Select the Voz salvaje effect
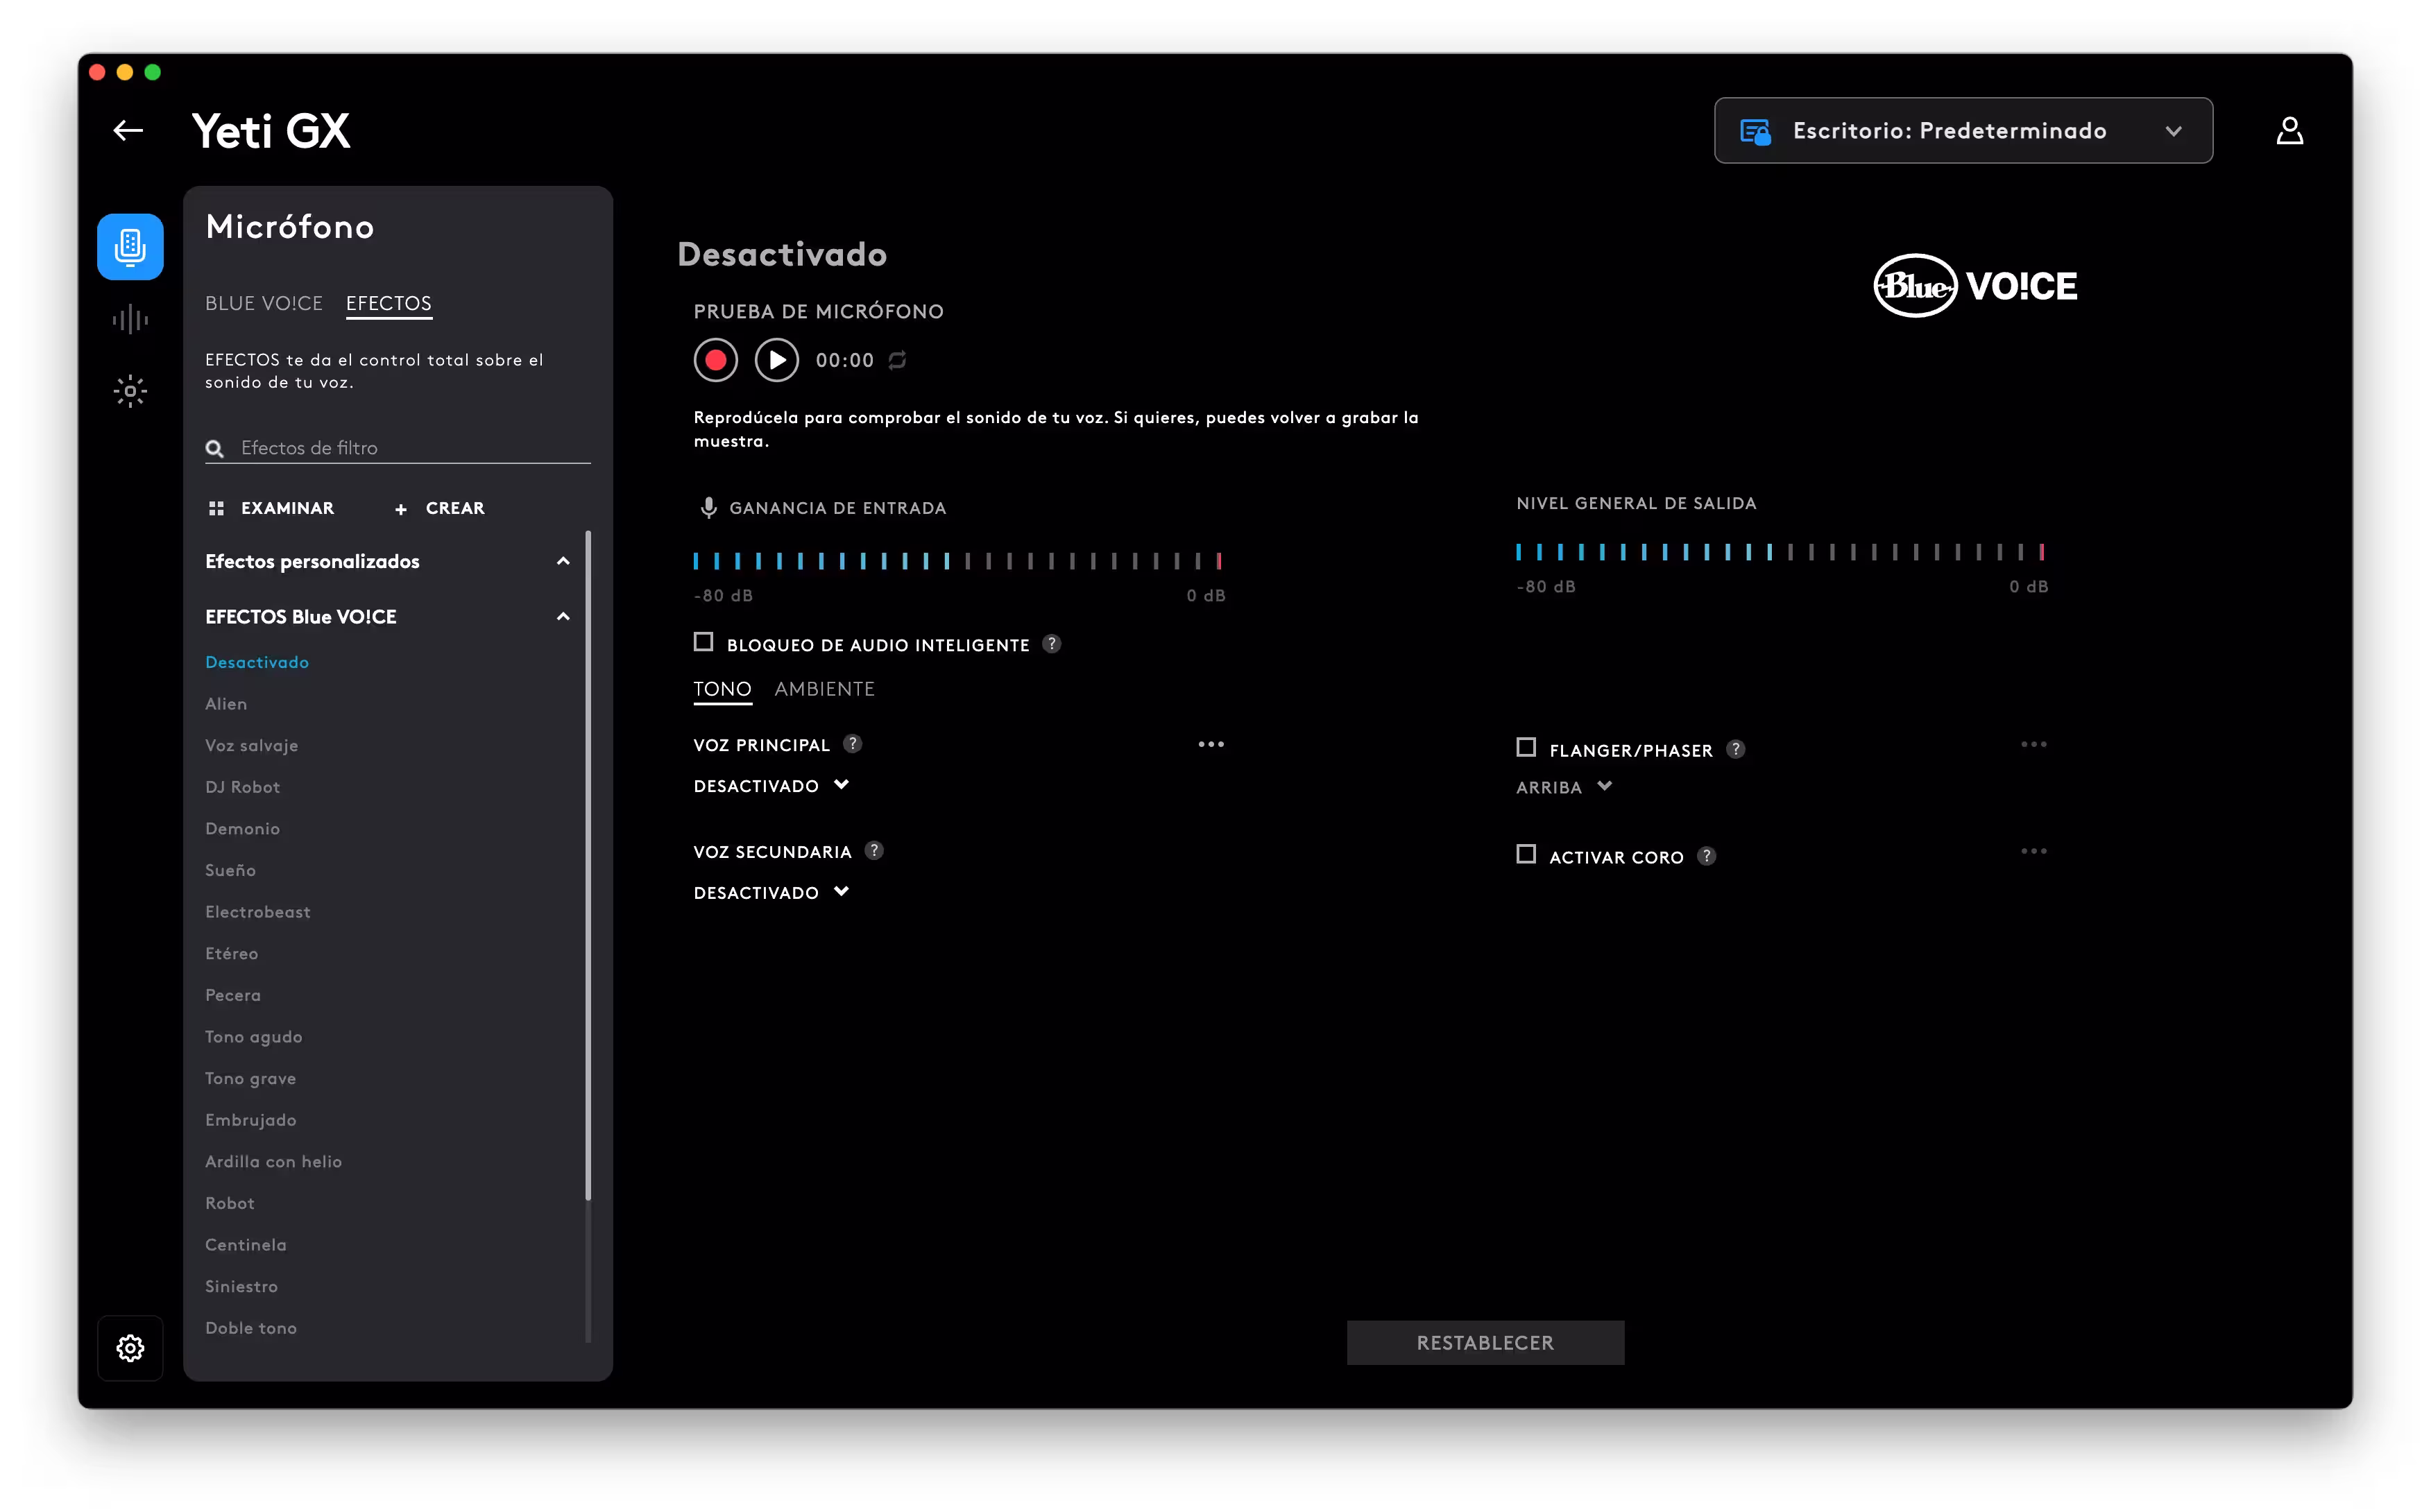Image resolution: width=2431 pixels, height=1512 pixels. pyautogui.click(x=252, y=746)
